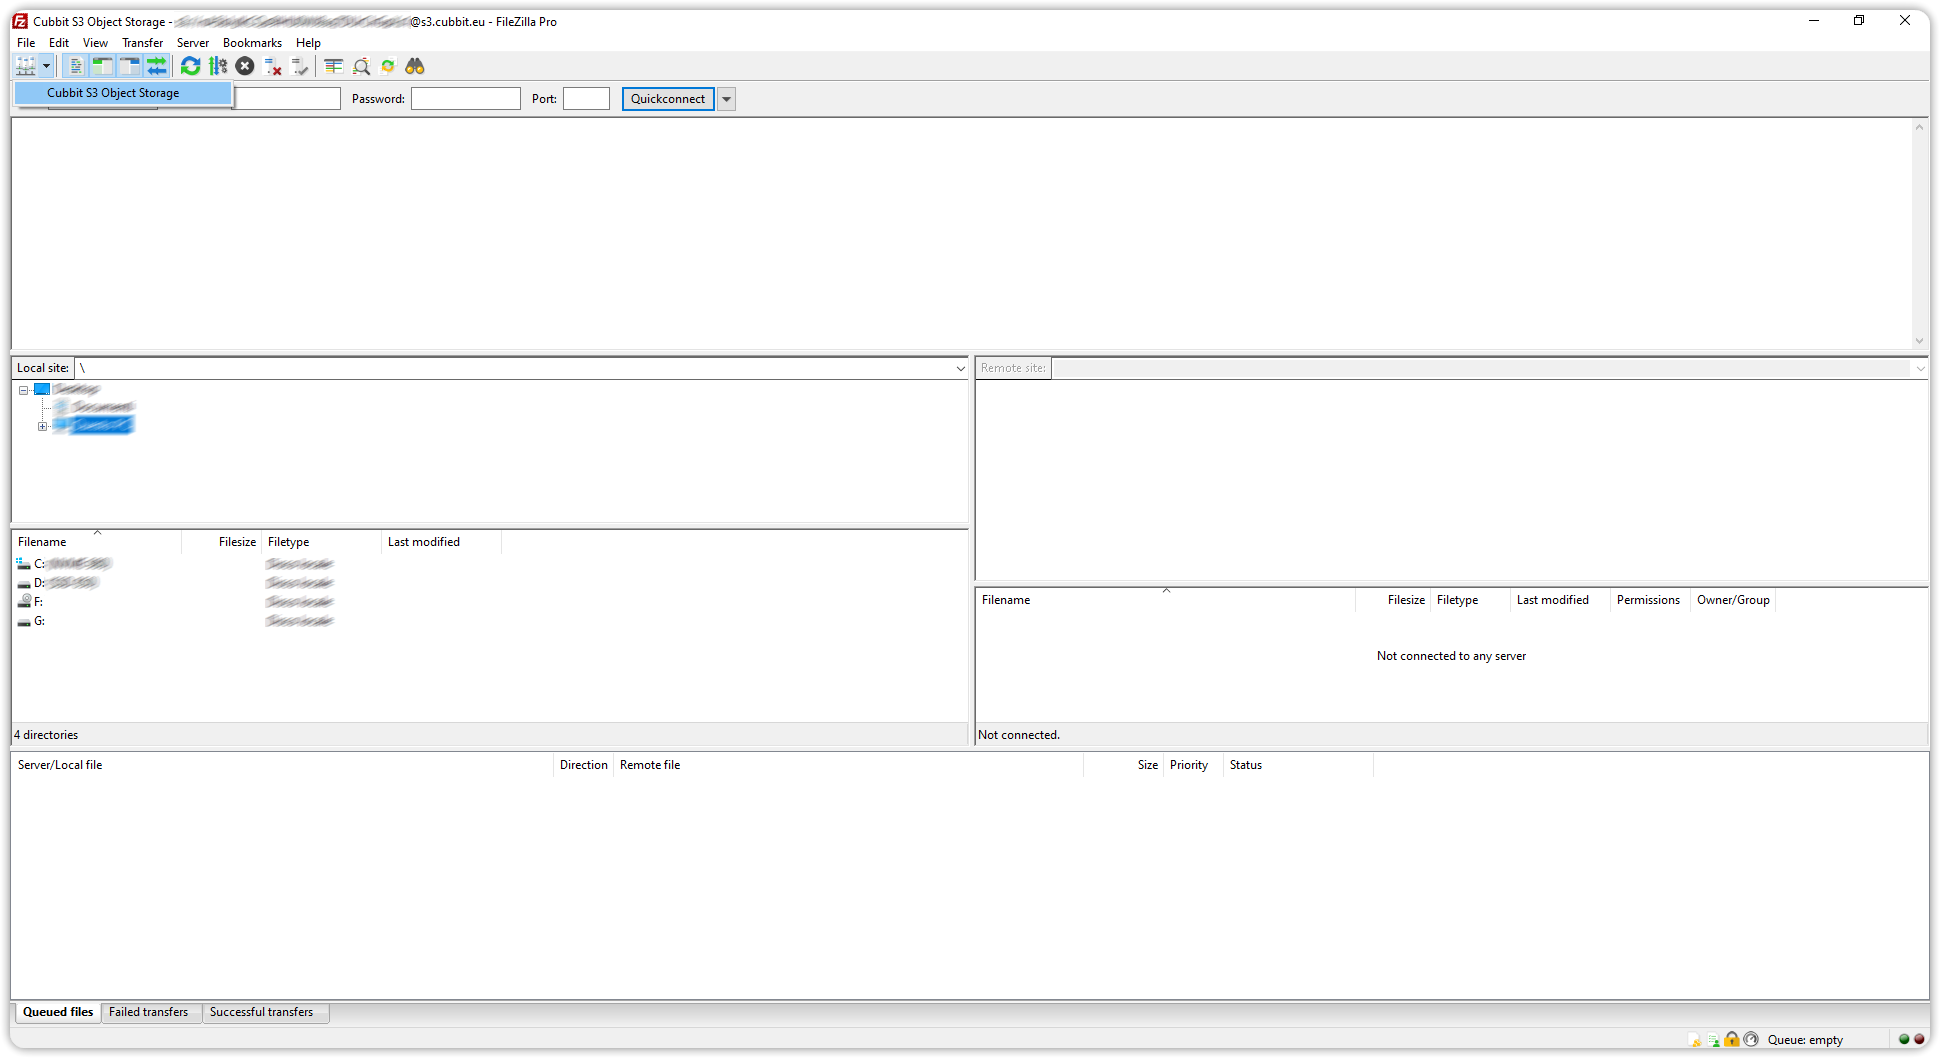Enable synchronized browsing

(388, 66)
